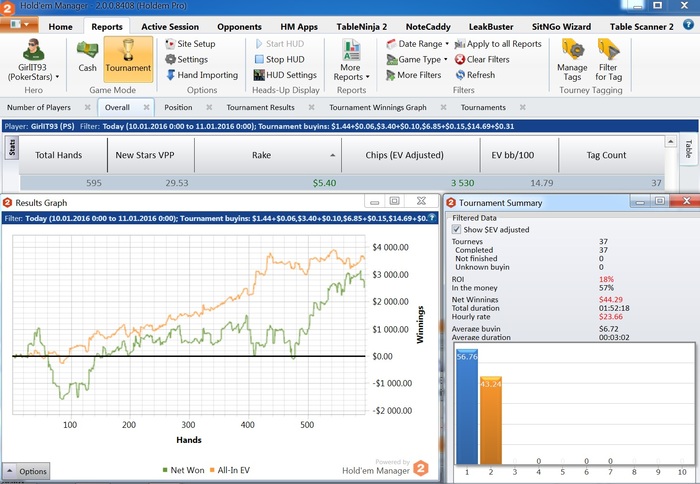Click Results Graph filter help icon
This screenshot has width=700, height=484.
coord(432,218)
